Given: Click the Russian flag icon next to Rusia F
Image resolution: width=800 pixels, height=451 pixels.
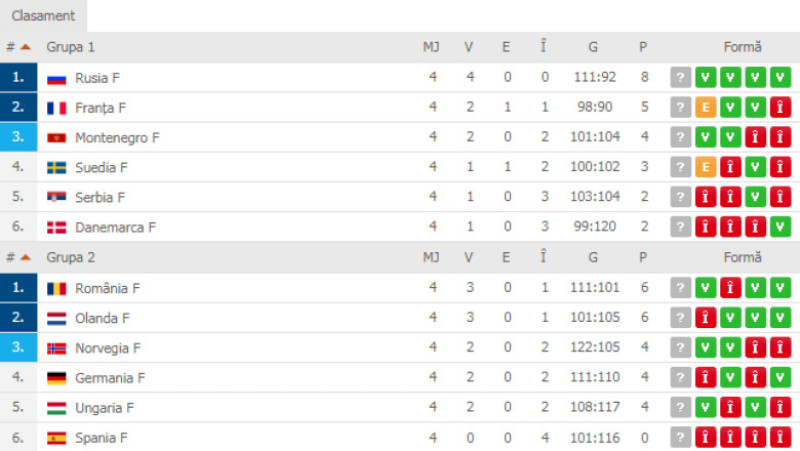Looking at the screenshot, I should 56,79.
